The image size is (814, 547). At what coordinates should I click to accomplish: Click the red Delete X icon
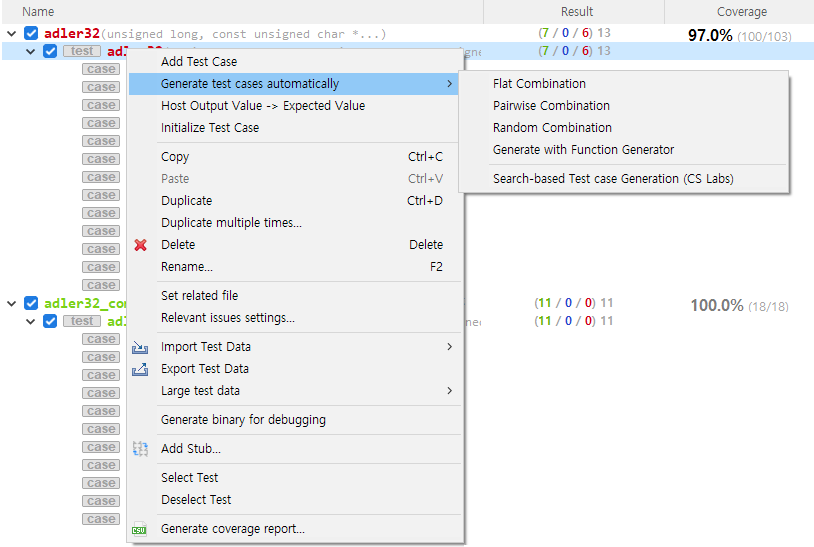(140, 245)
